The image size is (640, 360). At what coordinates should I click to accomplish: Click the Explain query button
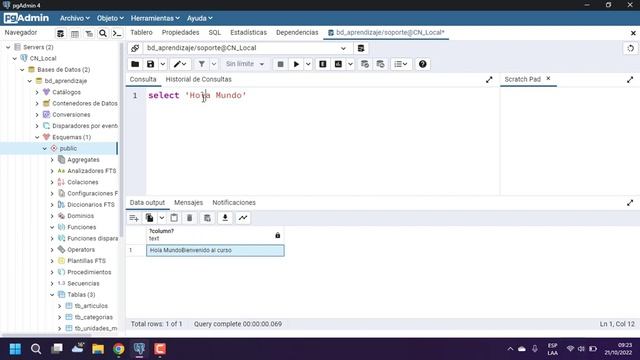click(x=323, y=64)
